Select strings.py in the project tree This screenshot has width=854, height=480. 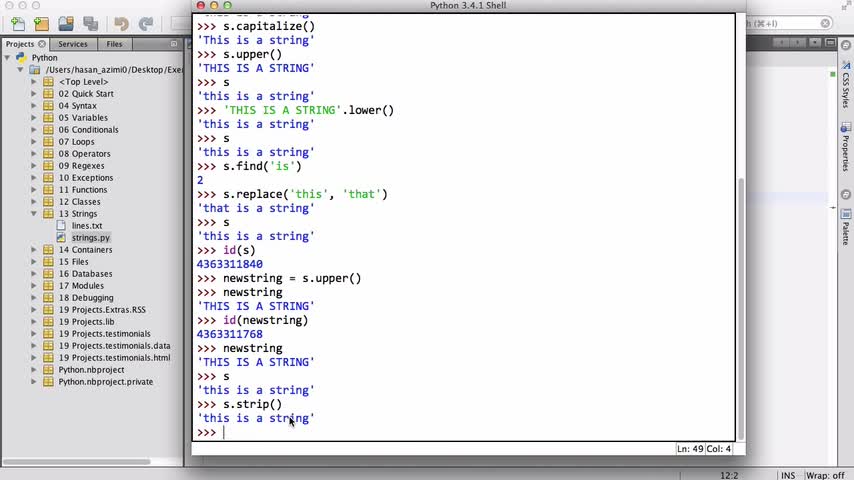(x=91, y=238)
